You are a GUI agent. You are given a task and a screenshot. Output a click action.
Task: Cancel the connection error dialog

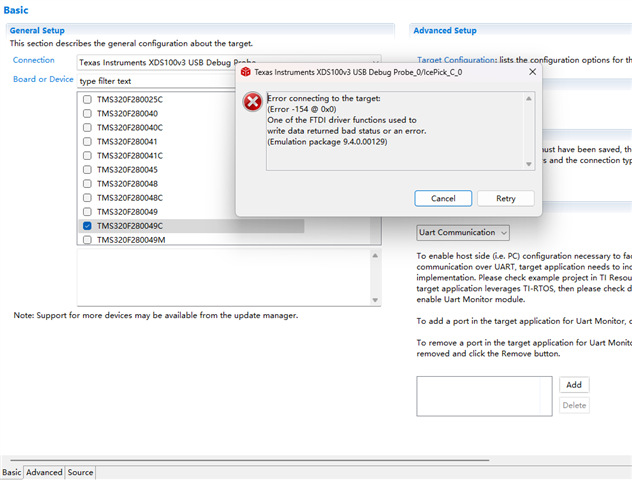443,198
